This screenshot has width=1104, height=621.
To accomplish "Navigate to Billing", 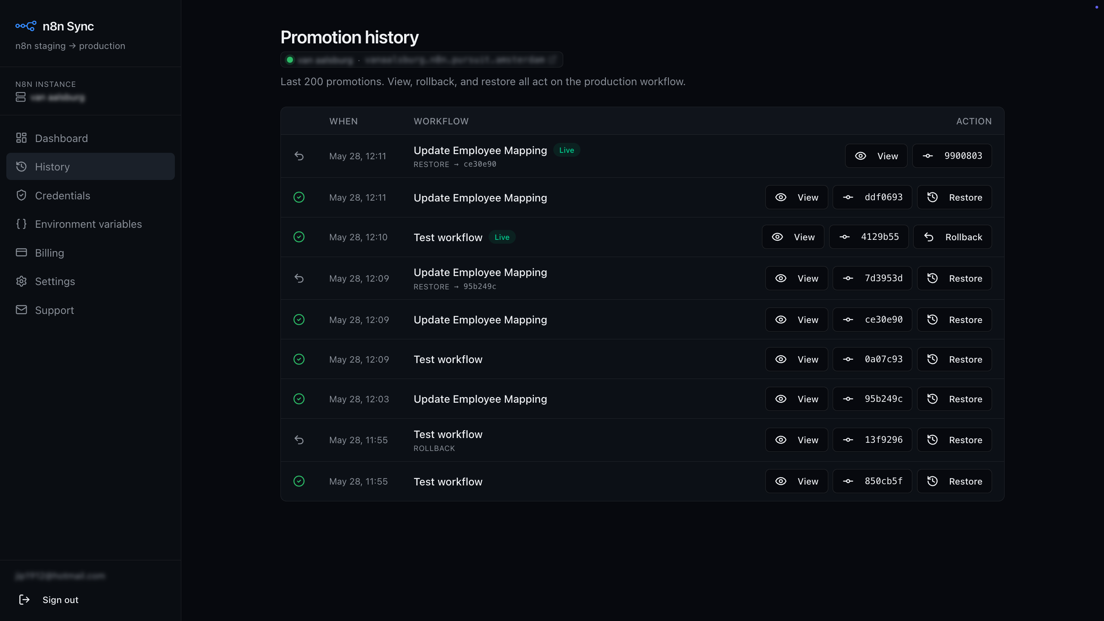I will (x=90, y=253).
